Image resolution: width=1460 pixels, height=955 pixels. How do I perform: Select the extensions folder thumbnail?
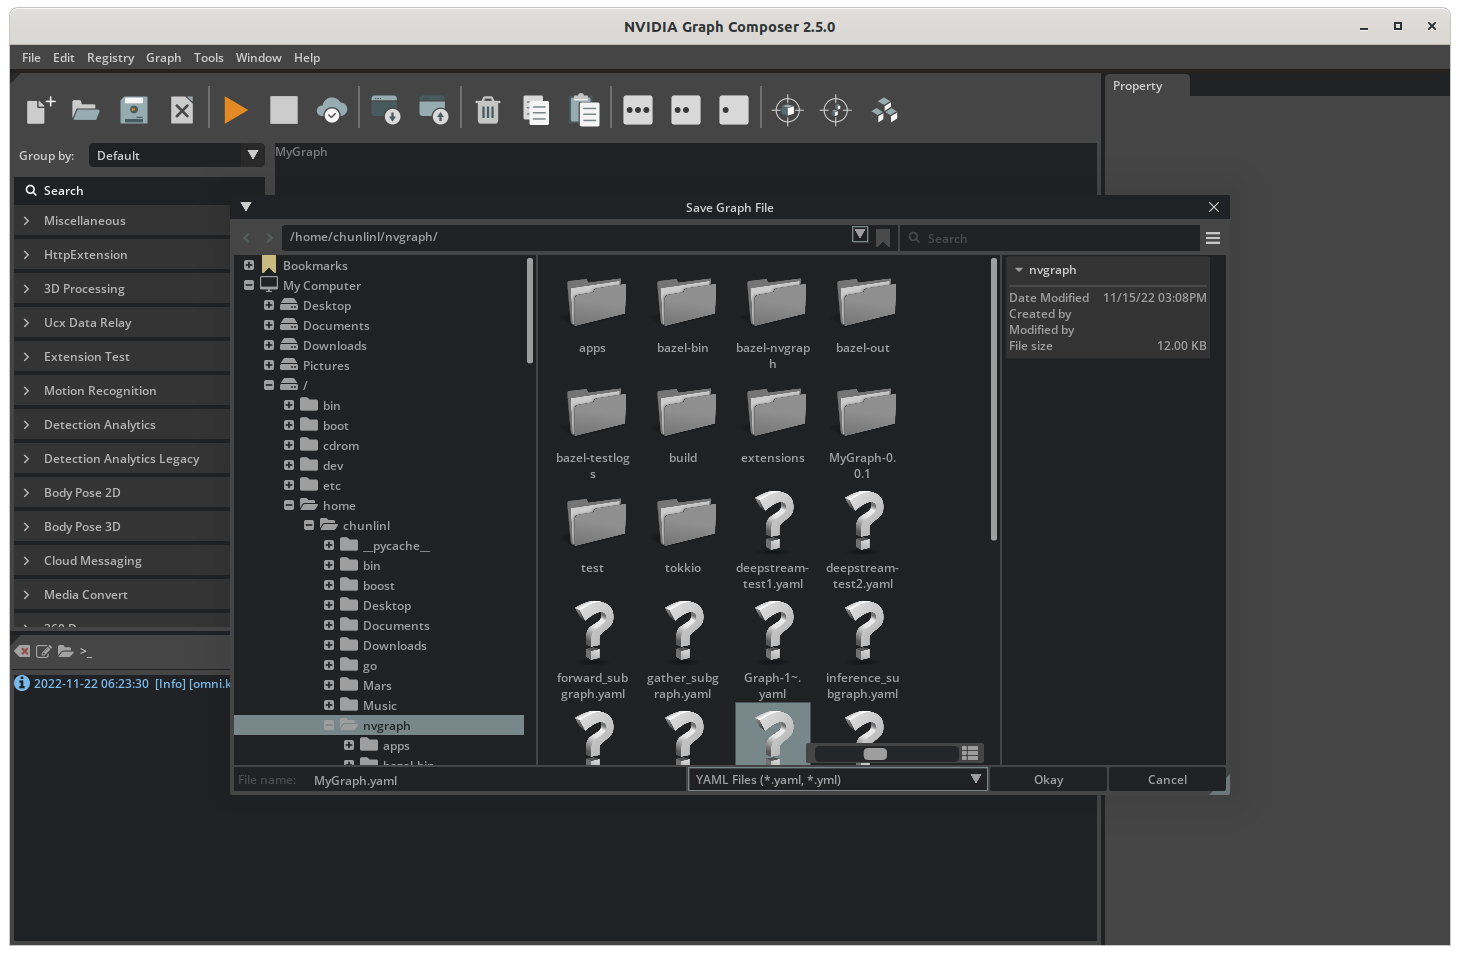pos(773,424)
